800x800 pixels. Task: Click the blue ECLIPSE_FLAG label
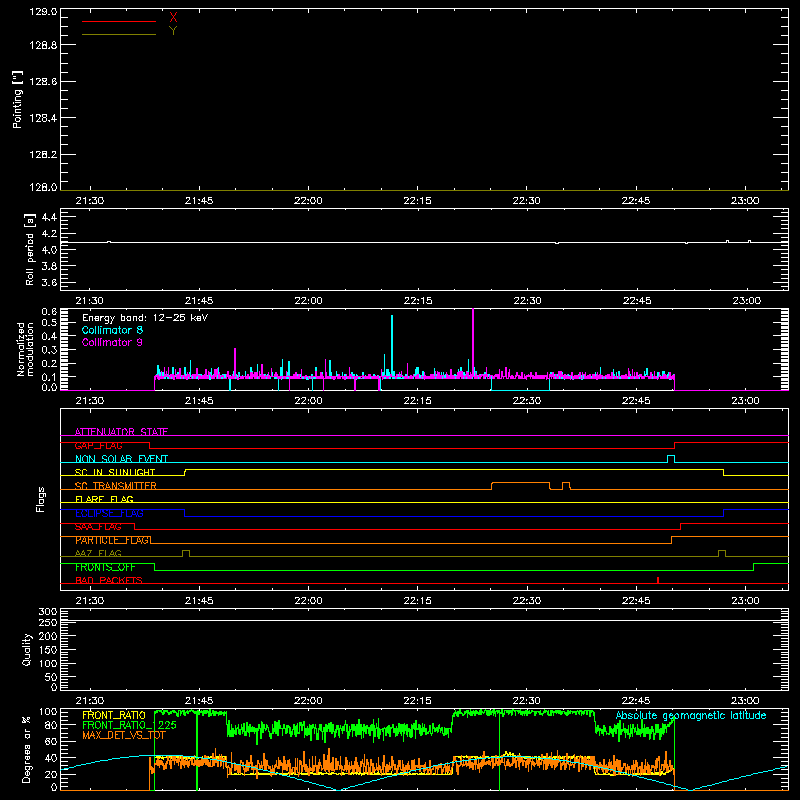[x=109, y=513]
